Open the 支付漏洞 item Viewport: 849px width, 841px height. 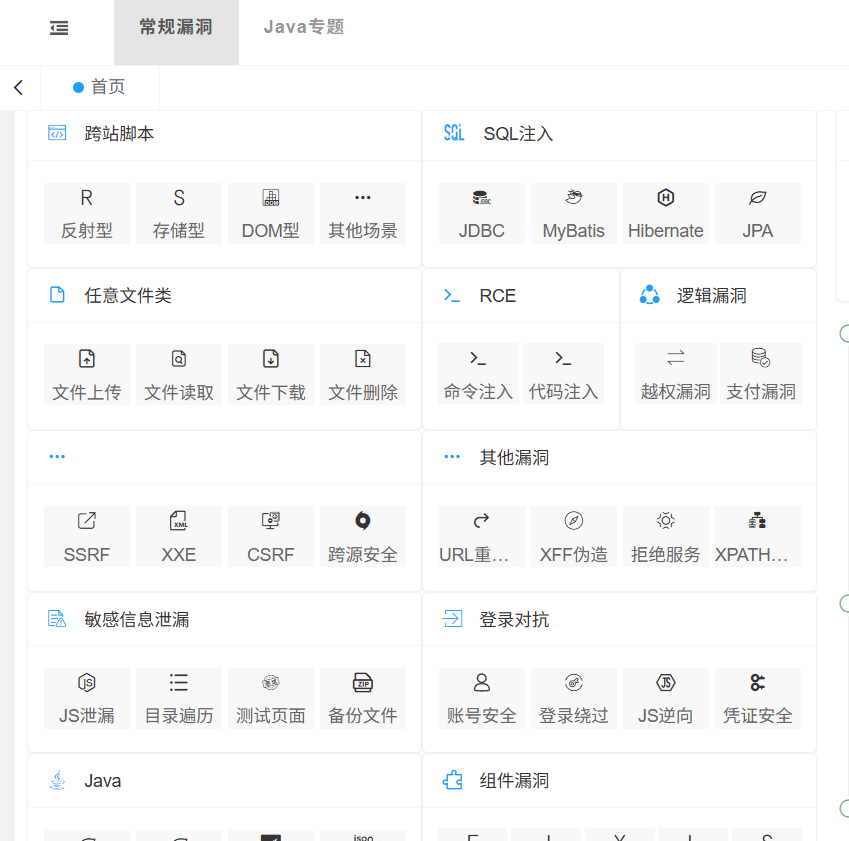761,374
